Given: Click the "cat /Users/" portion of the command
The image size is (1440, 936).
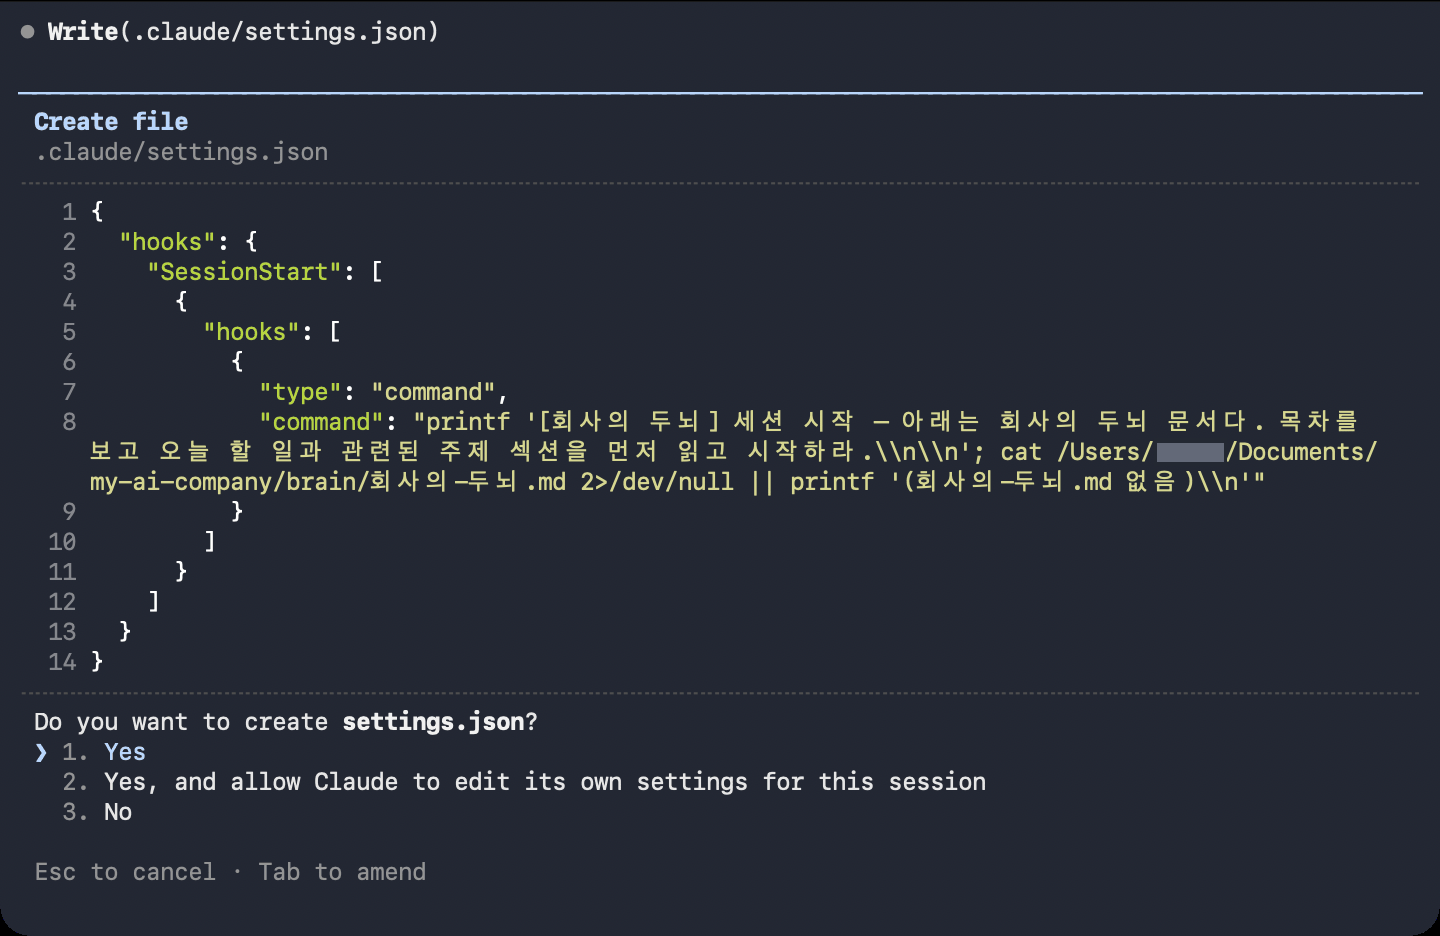Looking at the screenshot, I should click(x=1077, y=452).
